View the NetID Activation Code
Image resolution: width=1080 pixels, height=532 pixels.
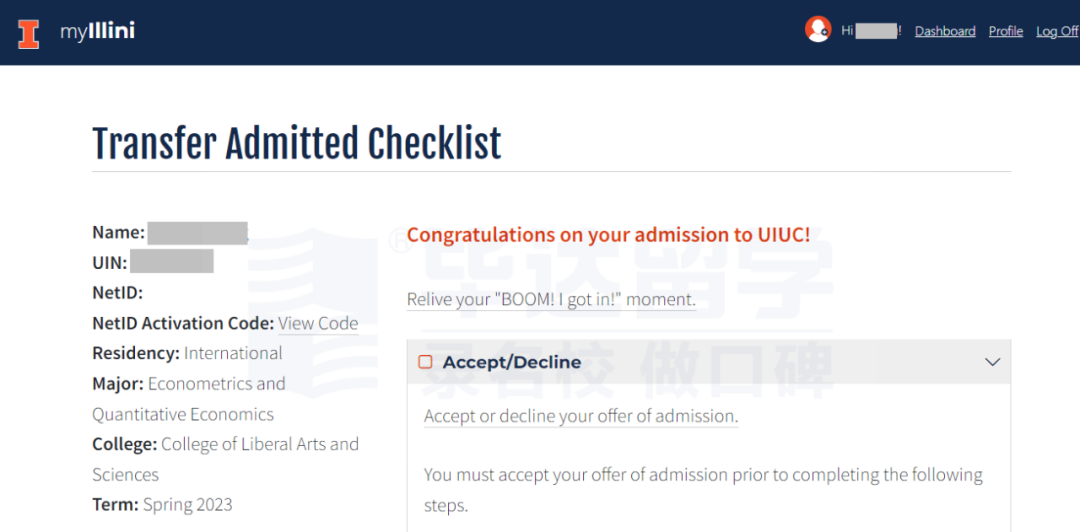click(x=318, y=323)
